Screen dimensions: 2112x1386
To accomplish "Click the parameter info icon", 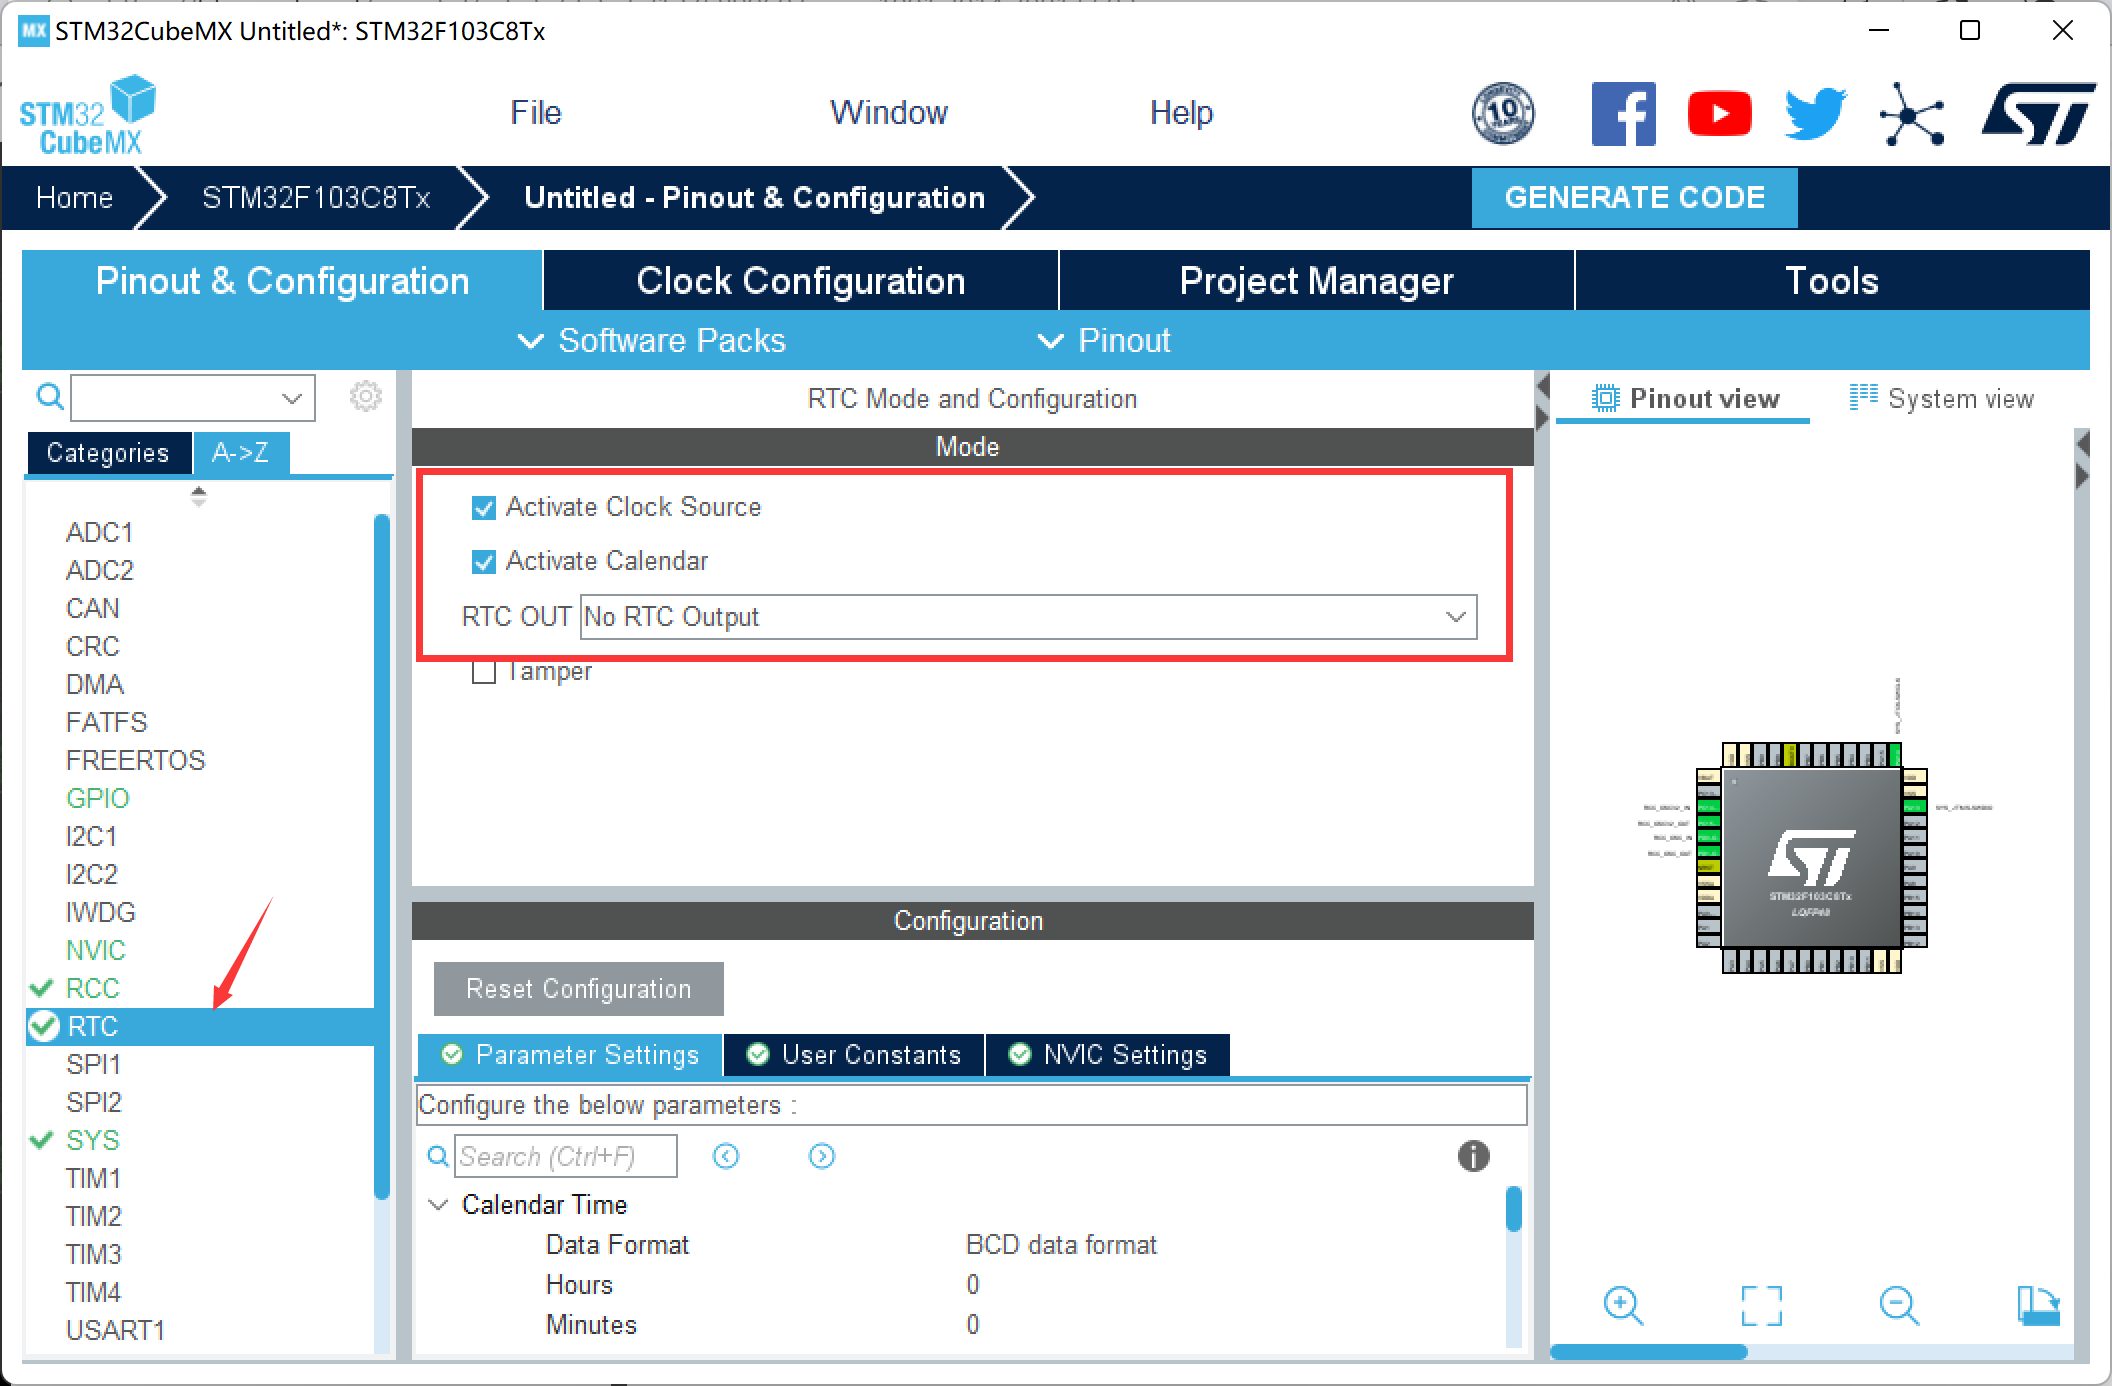I will click(x=1473, y=1156).
